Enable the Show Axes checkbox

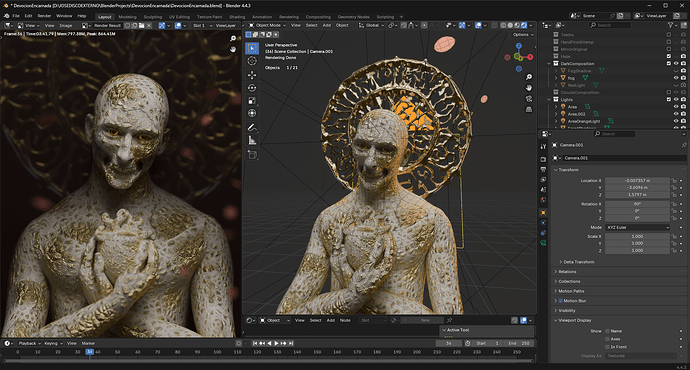pyautogui.click(x=607, y=339)
